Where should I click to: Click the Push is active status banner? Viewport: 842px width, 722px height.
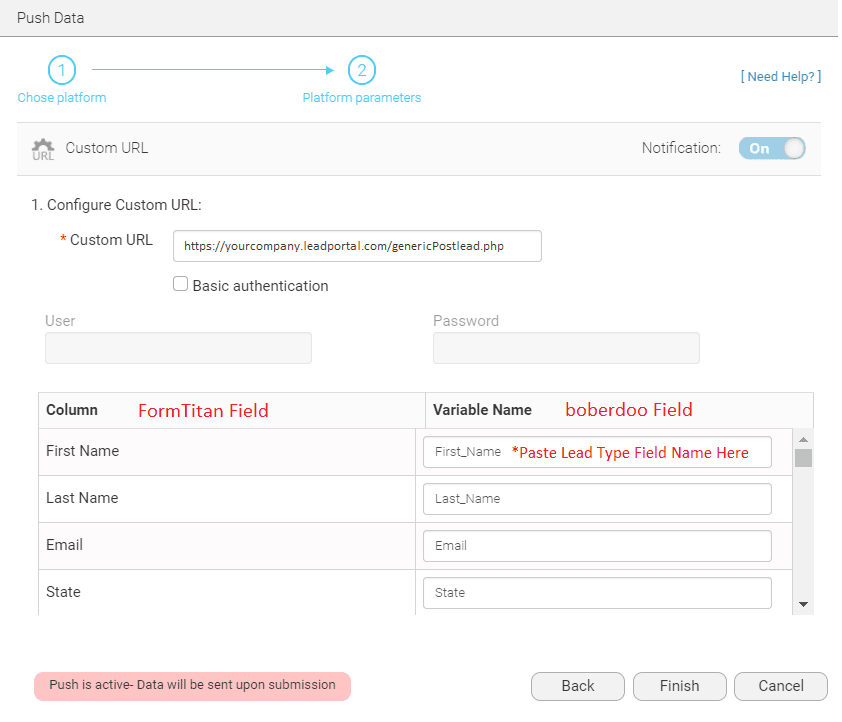click(x=192, y=686)
